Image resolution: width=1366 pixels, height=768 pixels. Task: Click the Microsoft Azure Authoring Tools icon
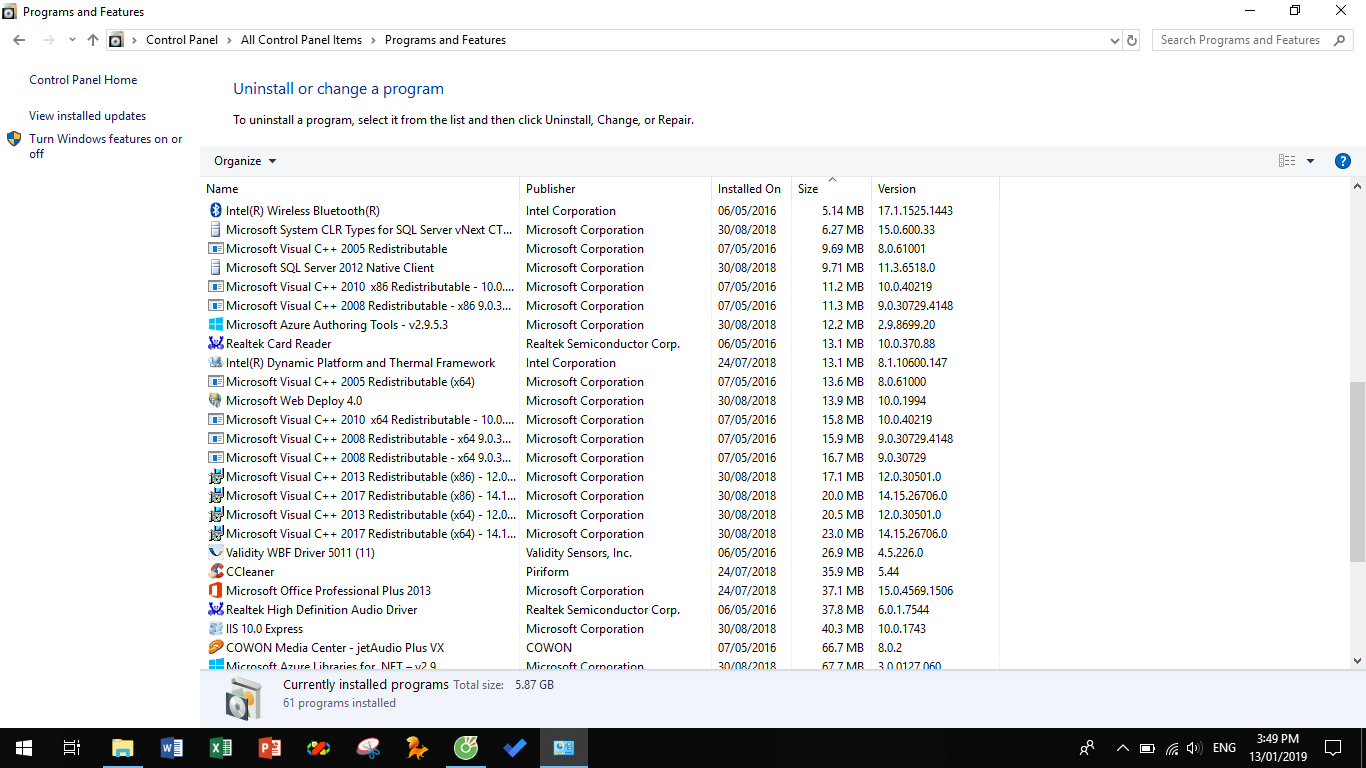[x=215, y=325]
